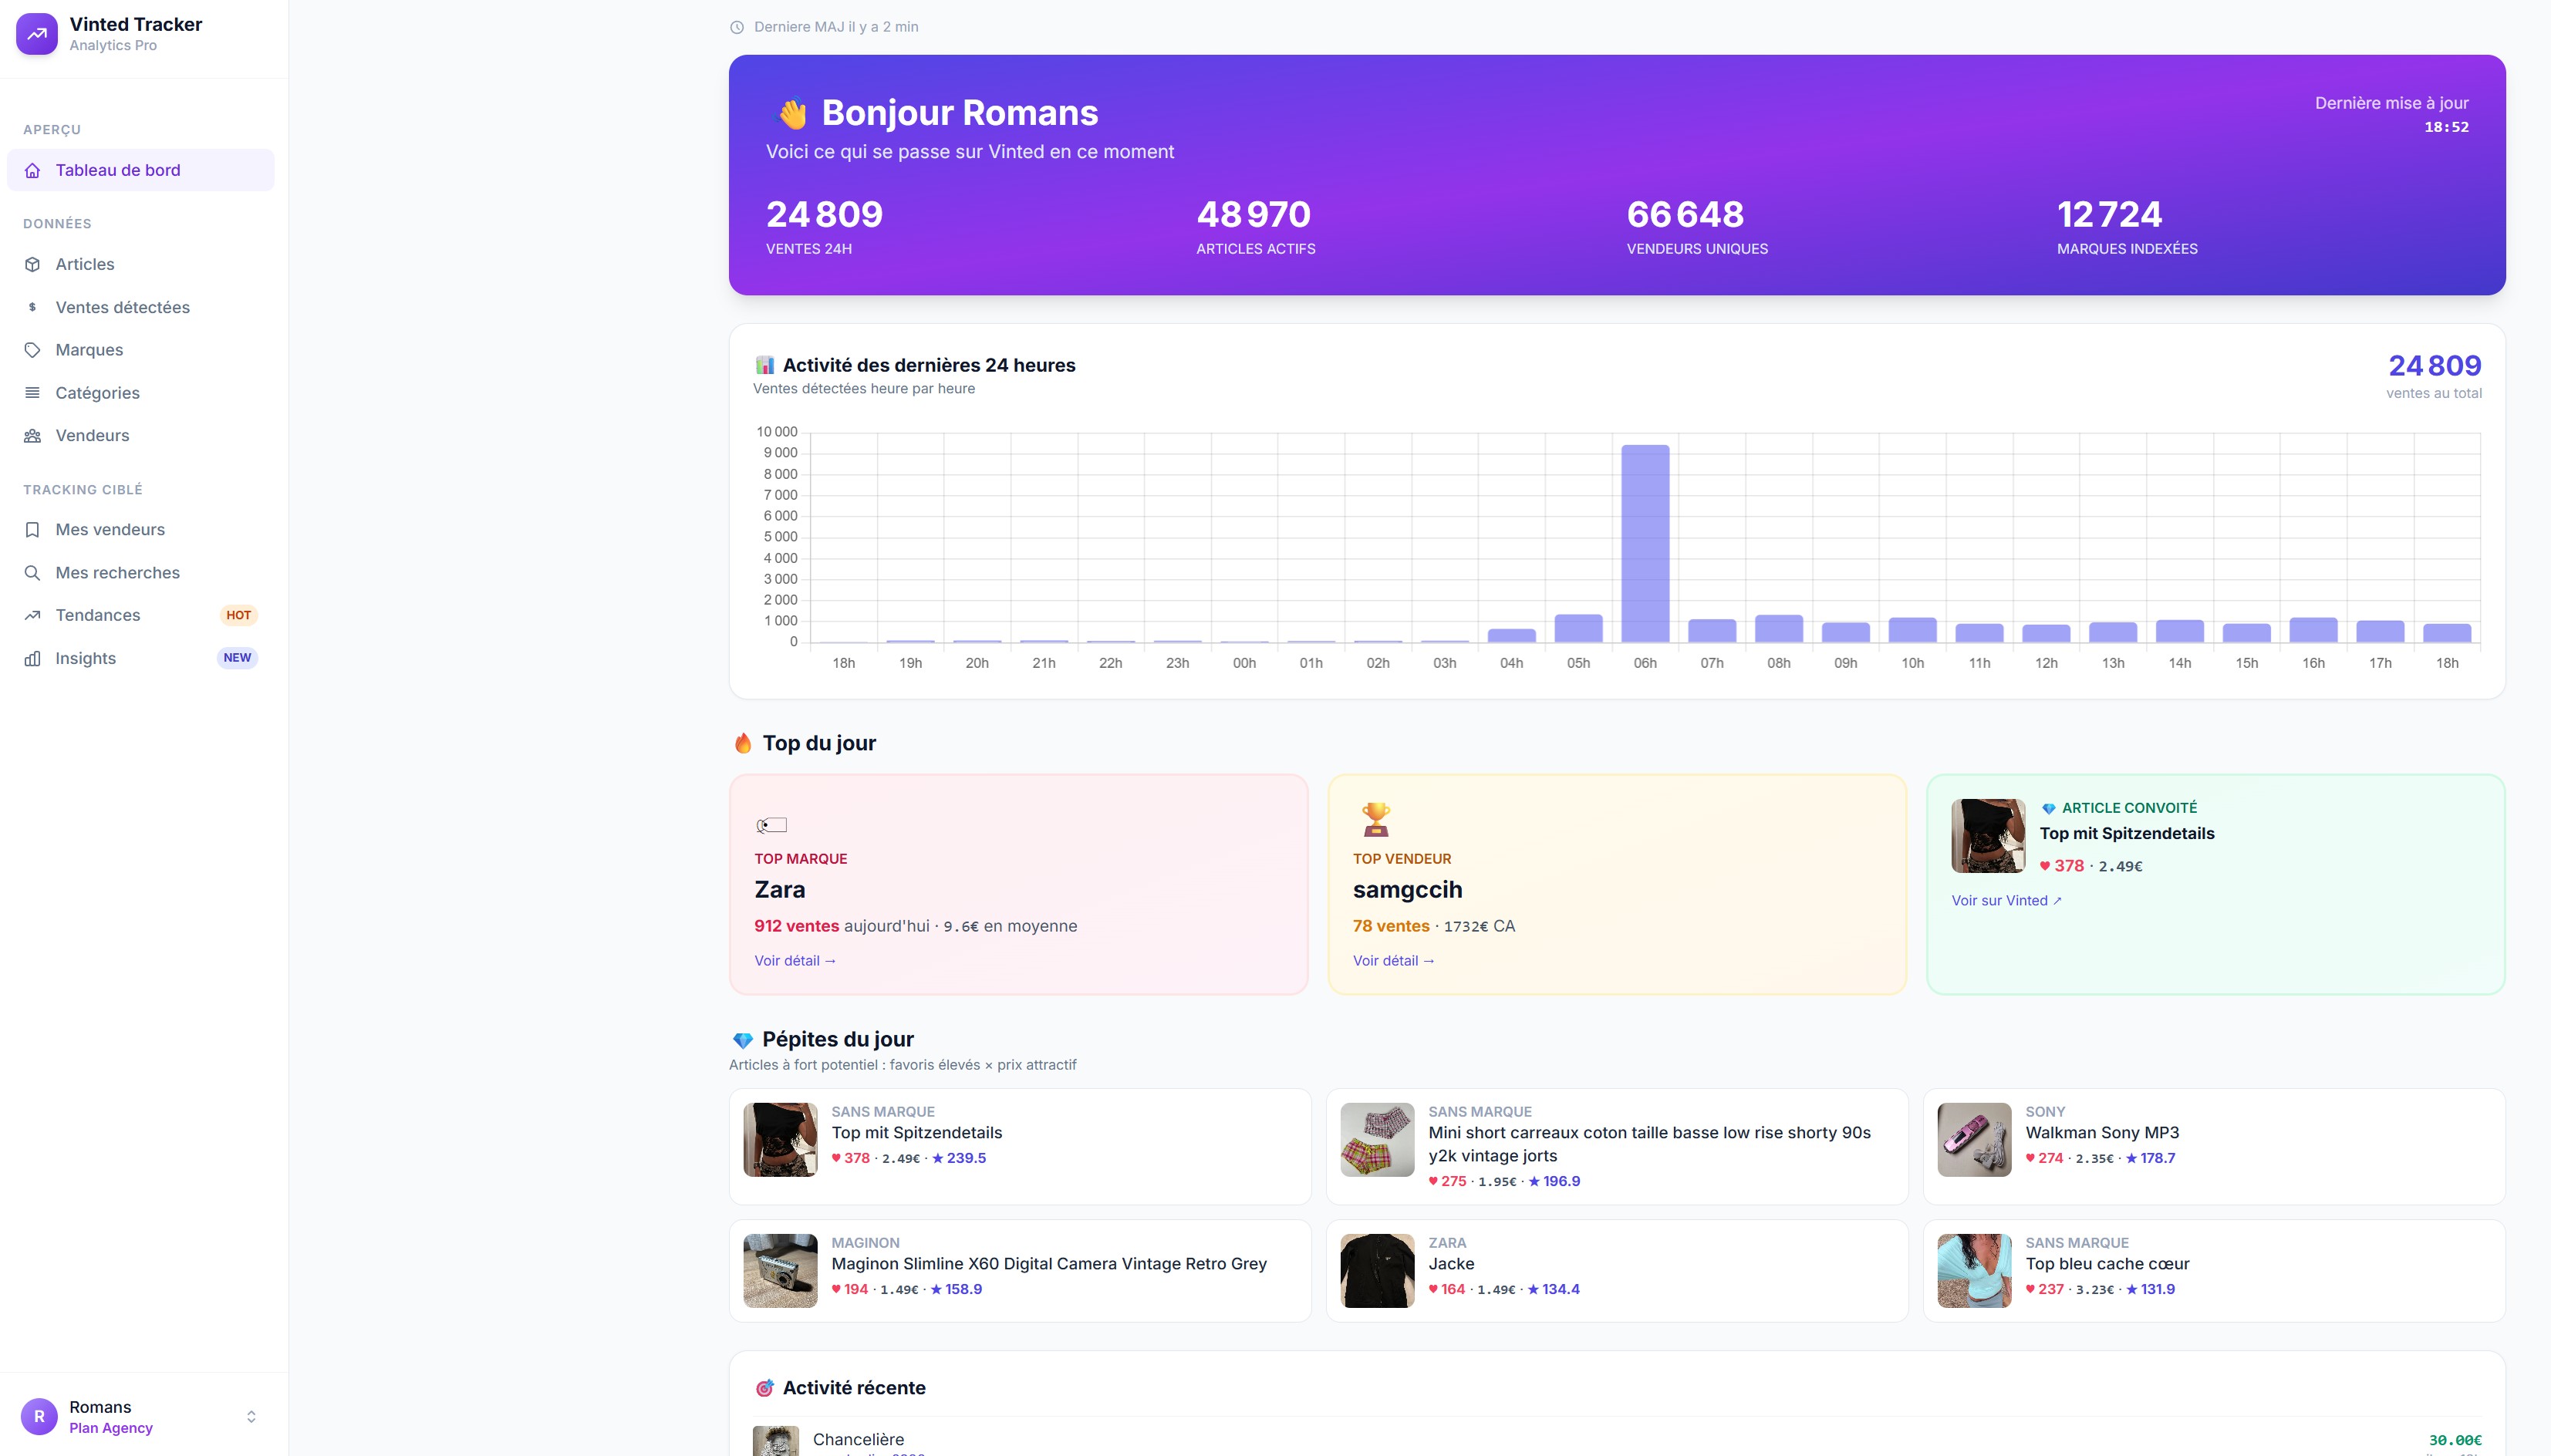Click the people icon beside Vendeurs
Image resolution: width=2551 pixels, height=1456 pixels.
point(33,436)
